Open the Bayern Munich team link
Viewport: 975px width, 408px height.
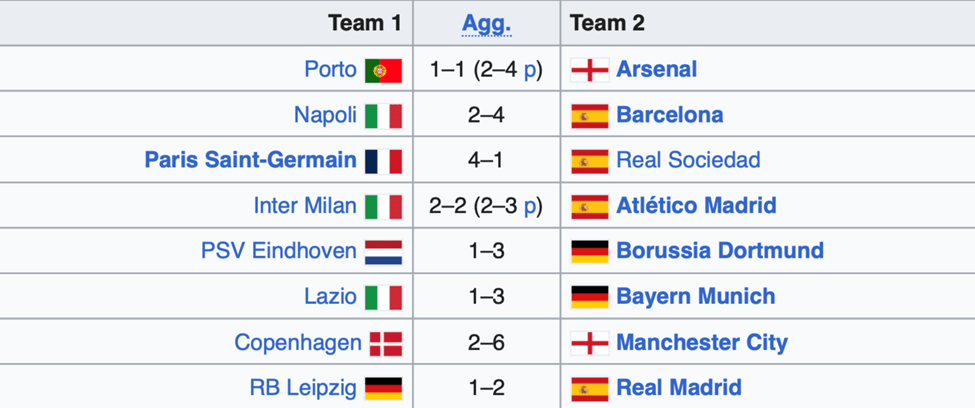pos(696,297)
